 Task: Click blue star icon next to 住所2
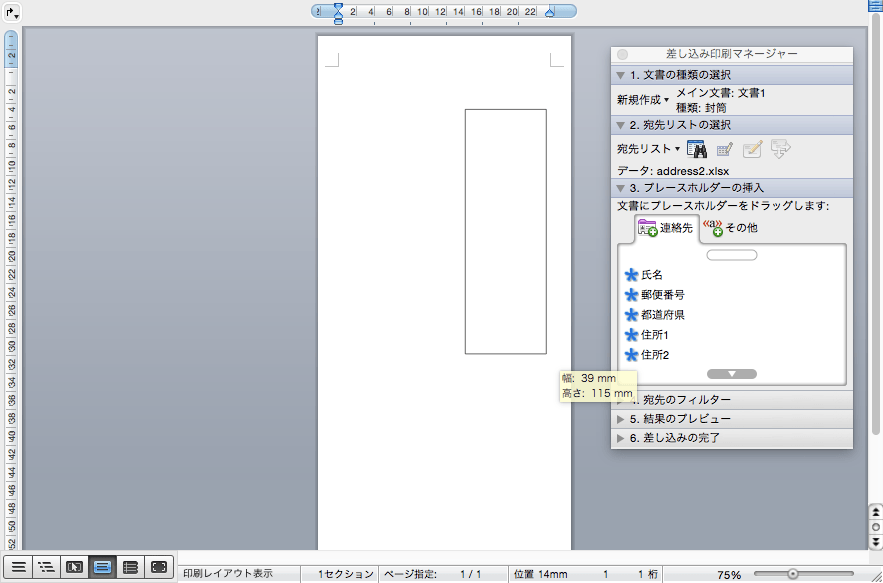631,355
